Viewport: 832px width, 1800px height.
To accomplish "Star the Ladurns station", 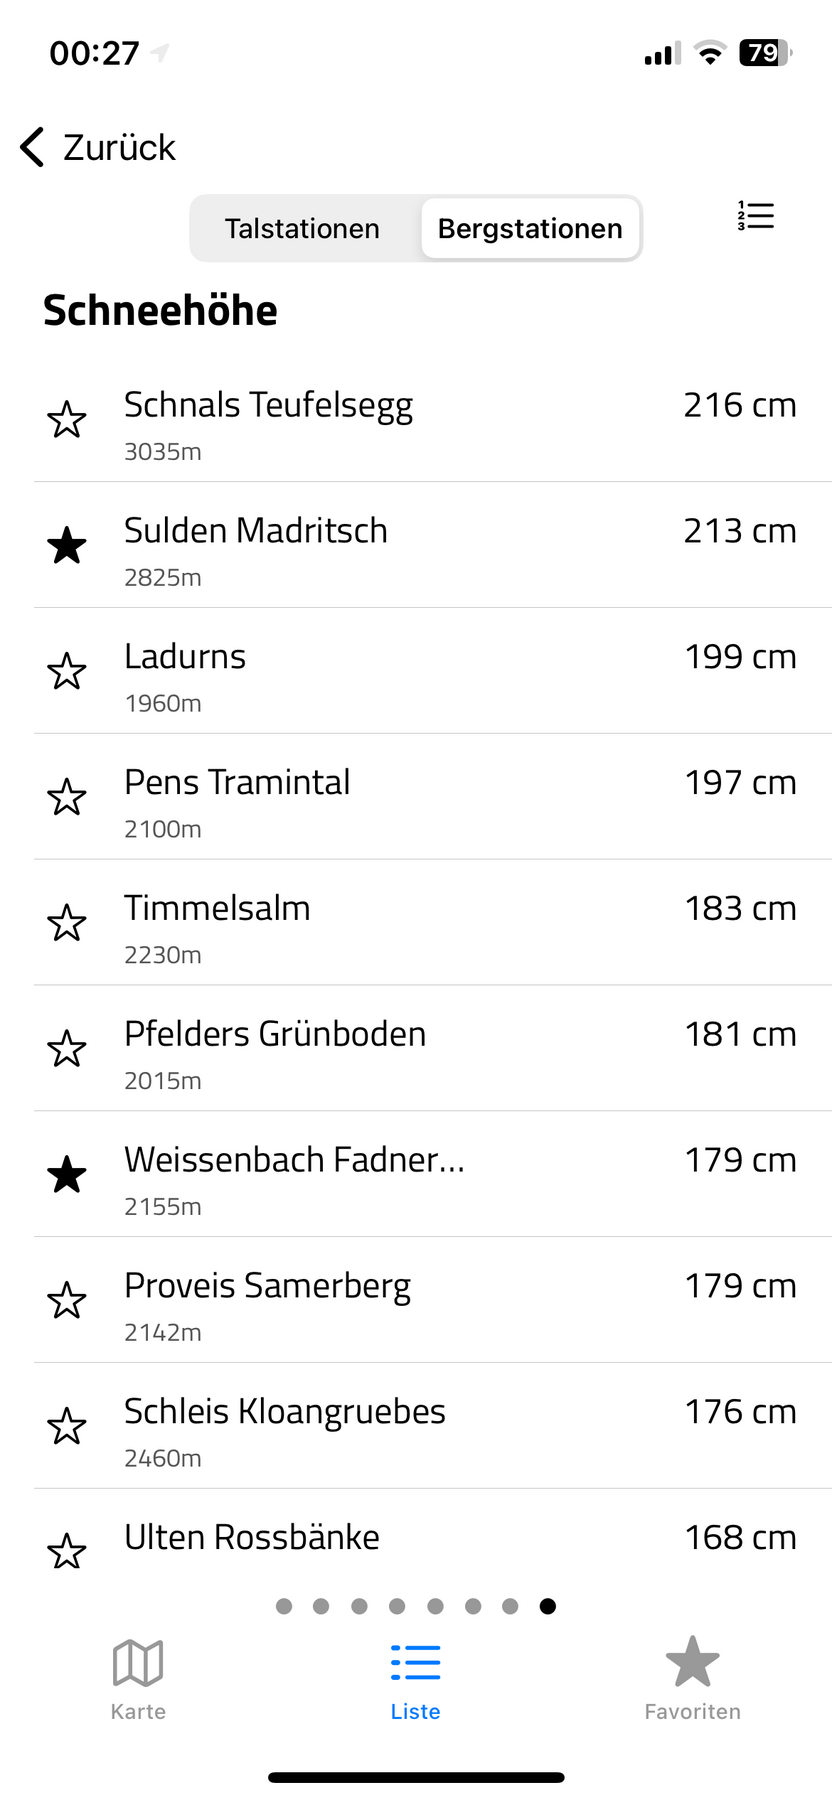I will tap(67, 672).
